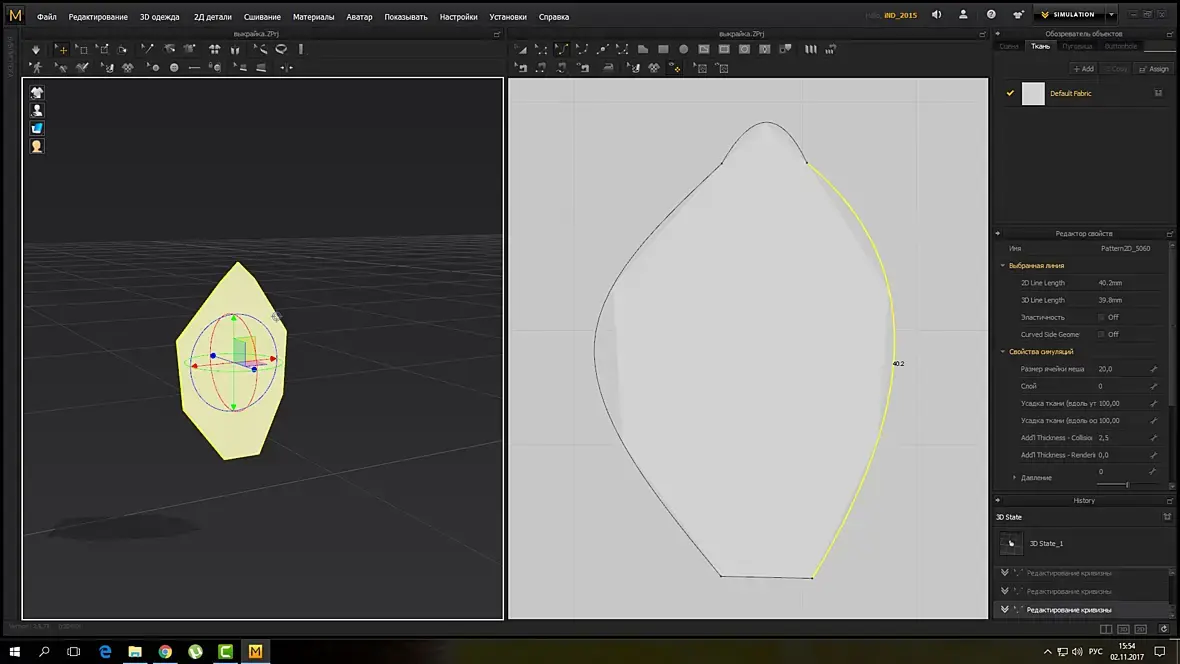This screenshot has width=1180, height=664.
Task: Choose the Polygon pattern tool
Action: 643,49
